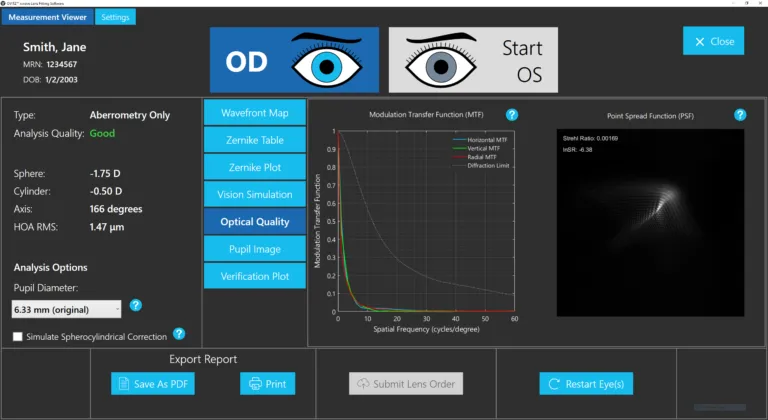Click the help icon beside Modulation Transfer Function

(x=512, y=115)
